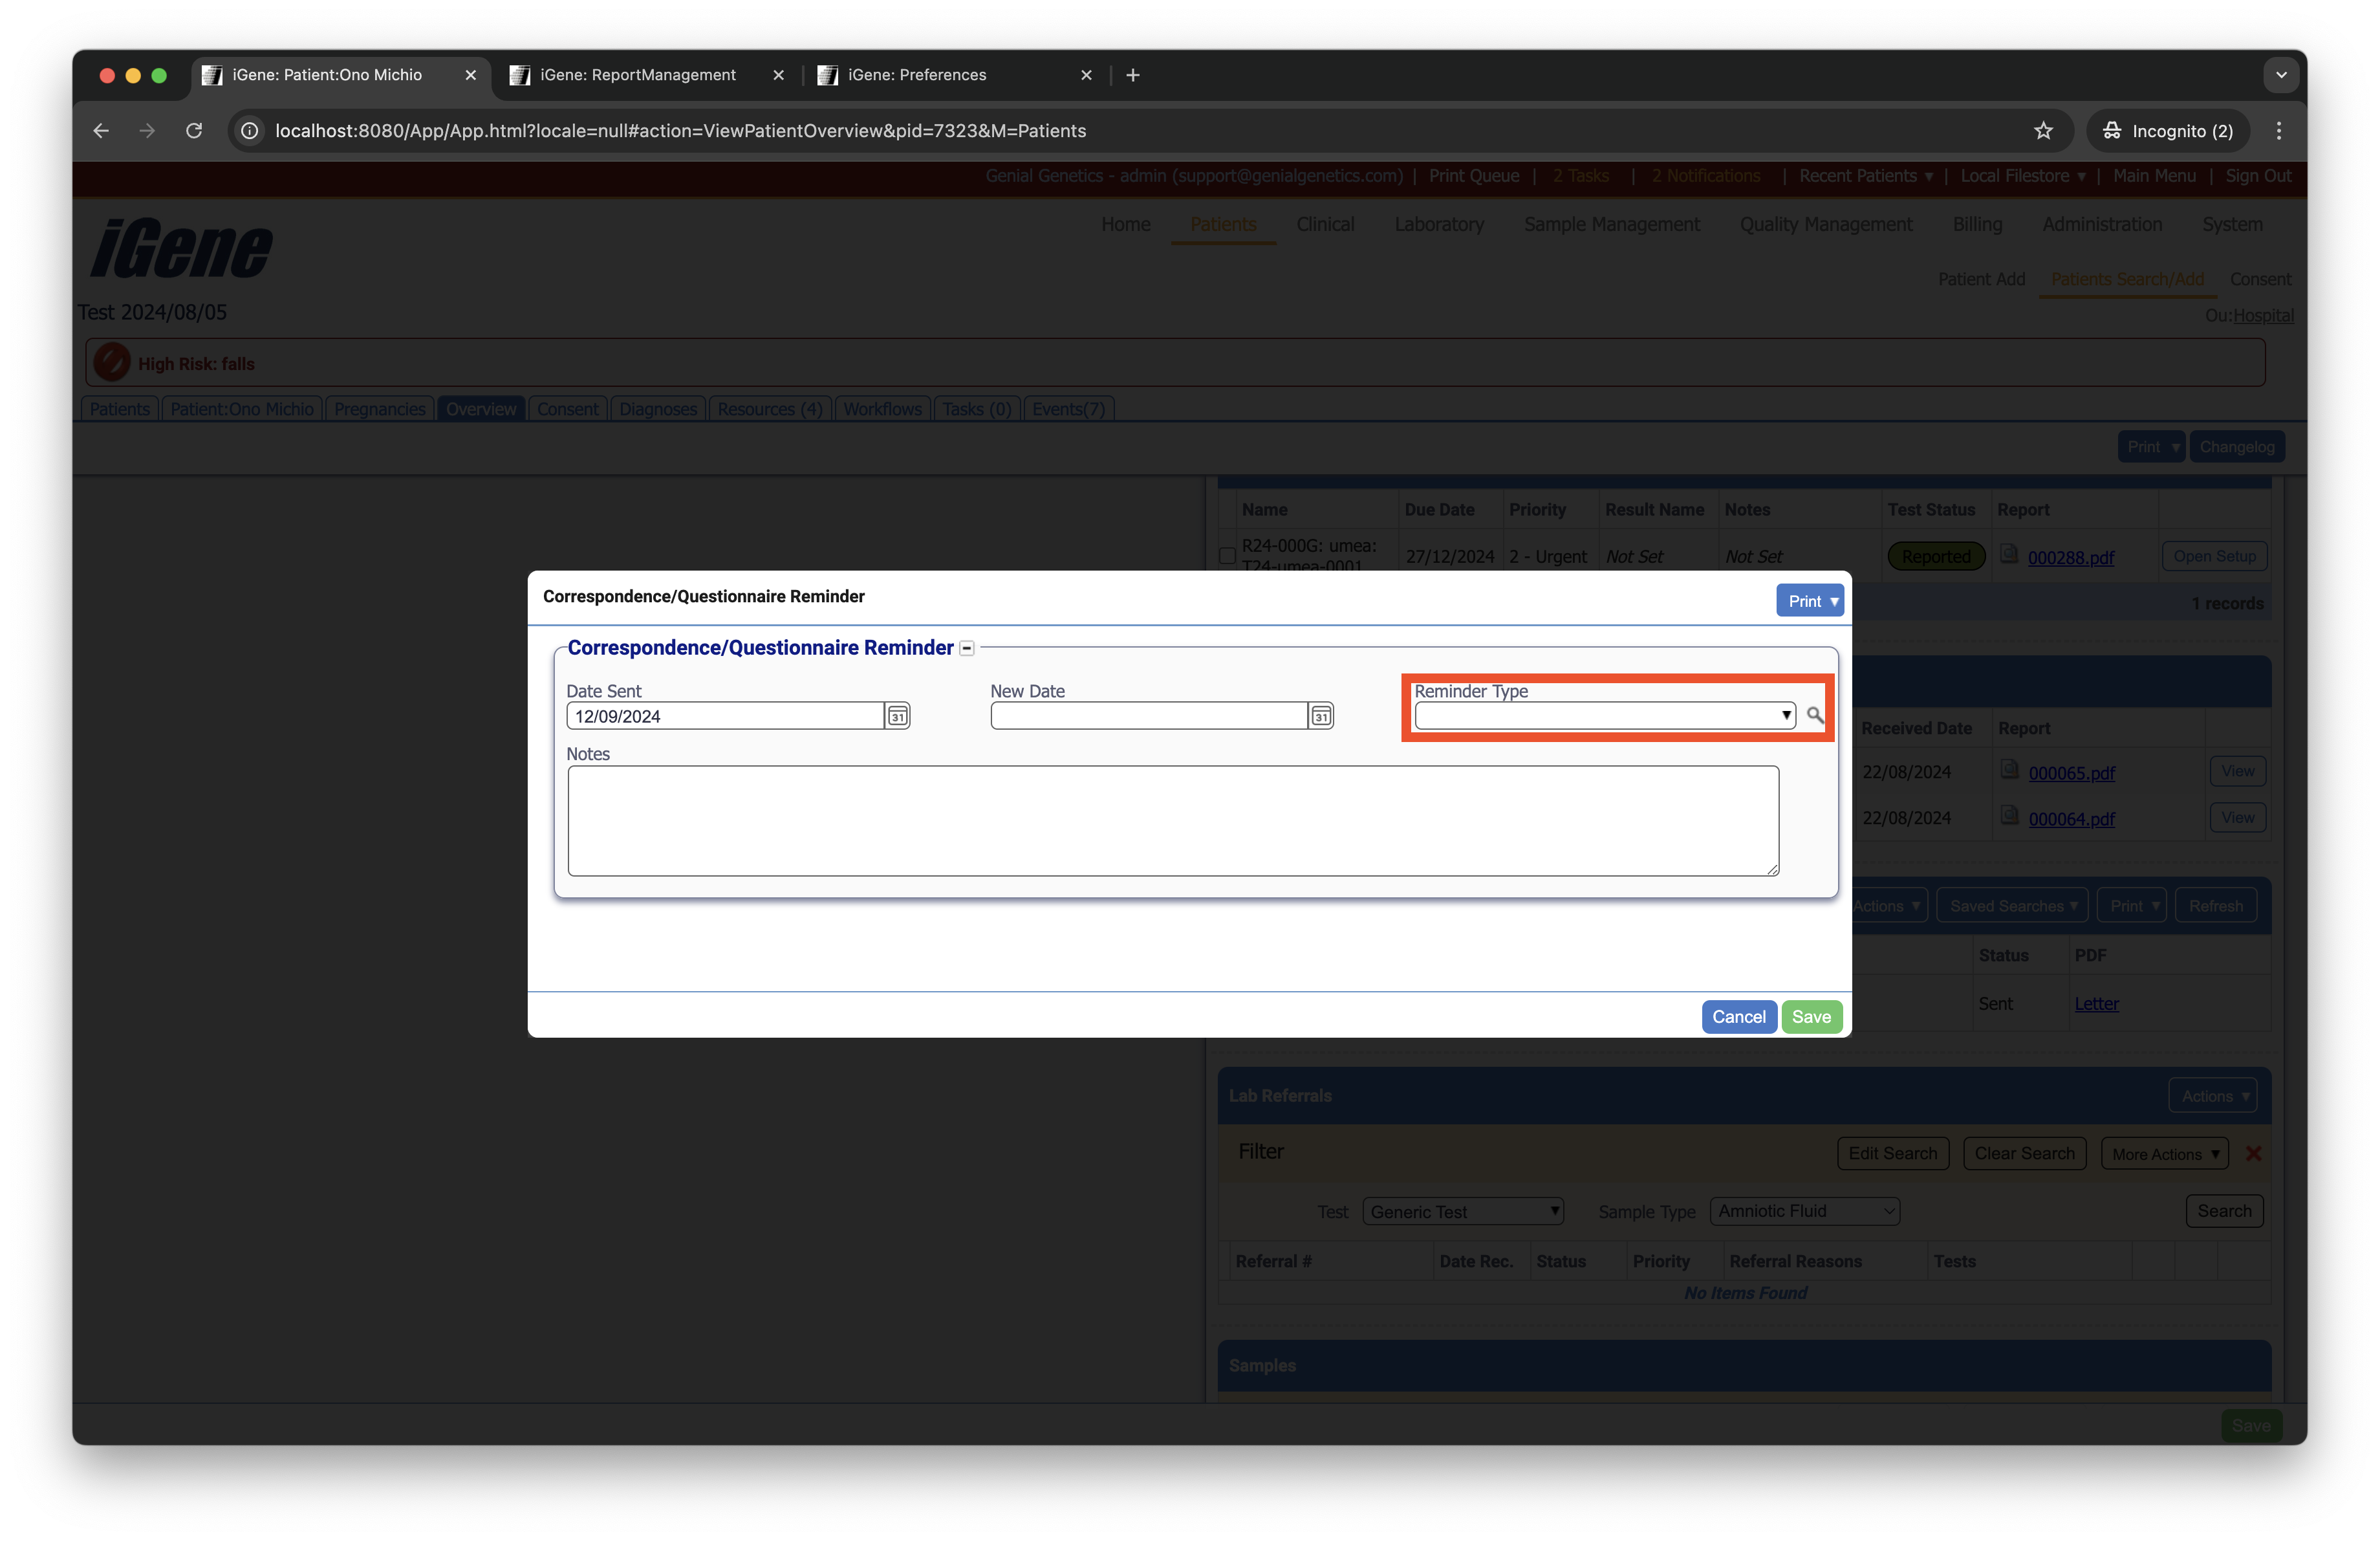Screen dimensions: 2380x1541
Task: Open the Reminder Type dropdown
Action: tap(1604, 715)
